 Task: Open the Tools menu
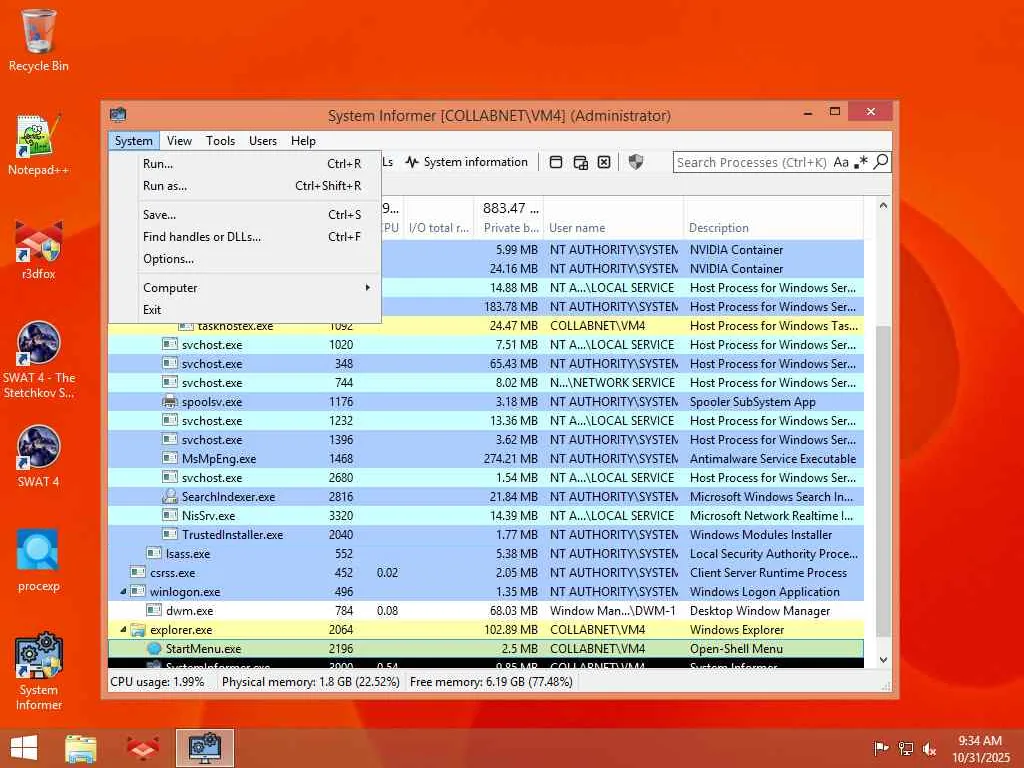(x=220, y=141)
